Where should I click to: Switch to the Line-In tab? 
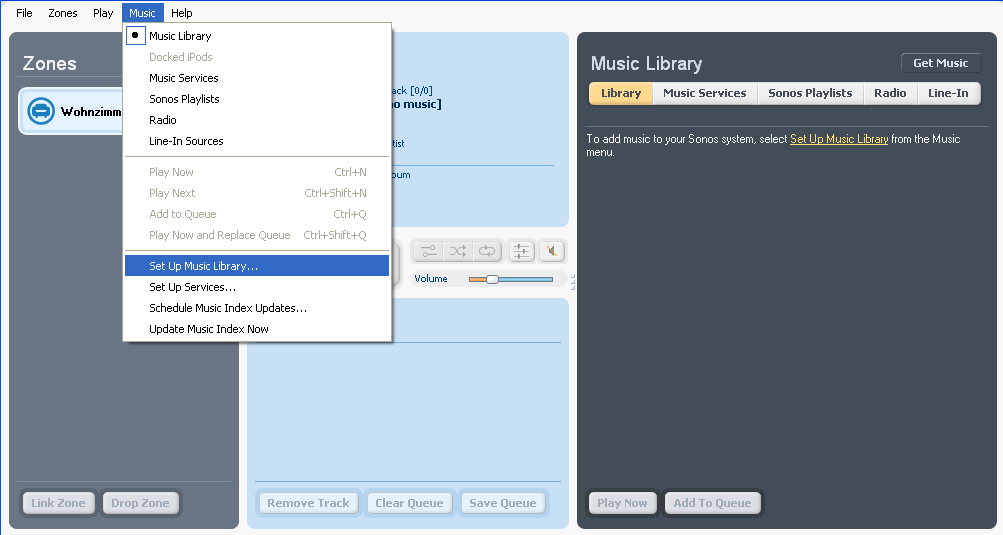pos(948,93)
